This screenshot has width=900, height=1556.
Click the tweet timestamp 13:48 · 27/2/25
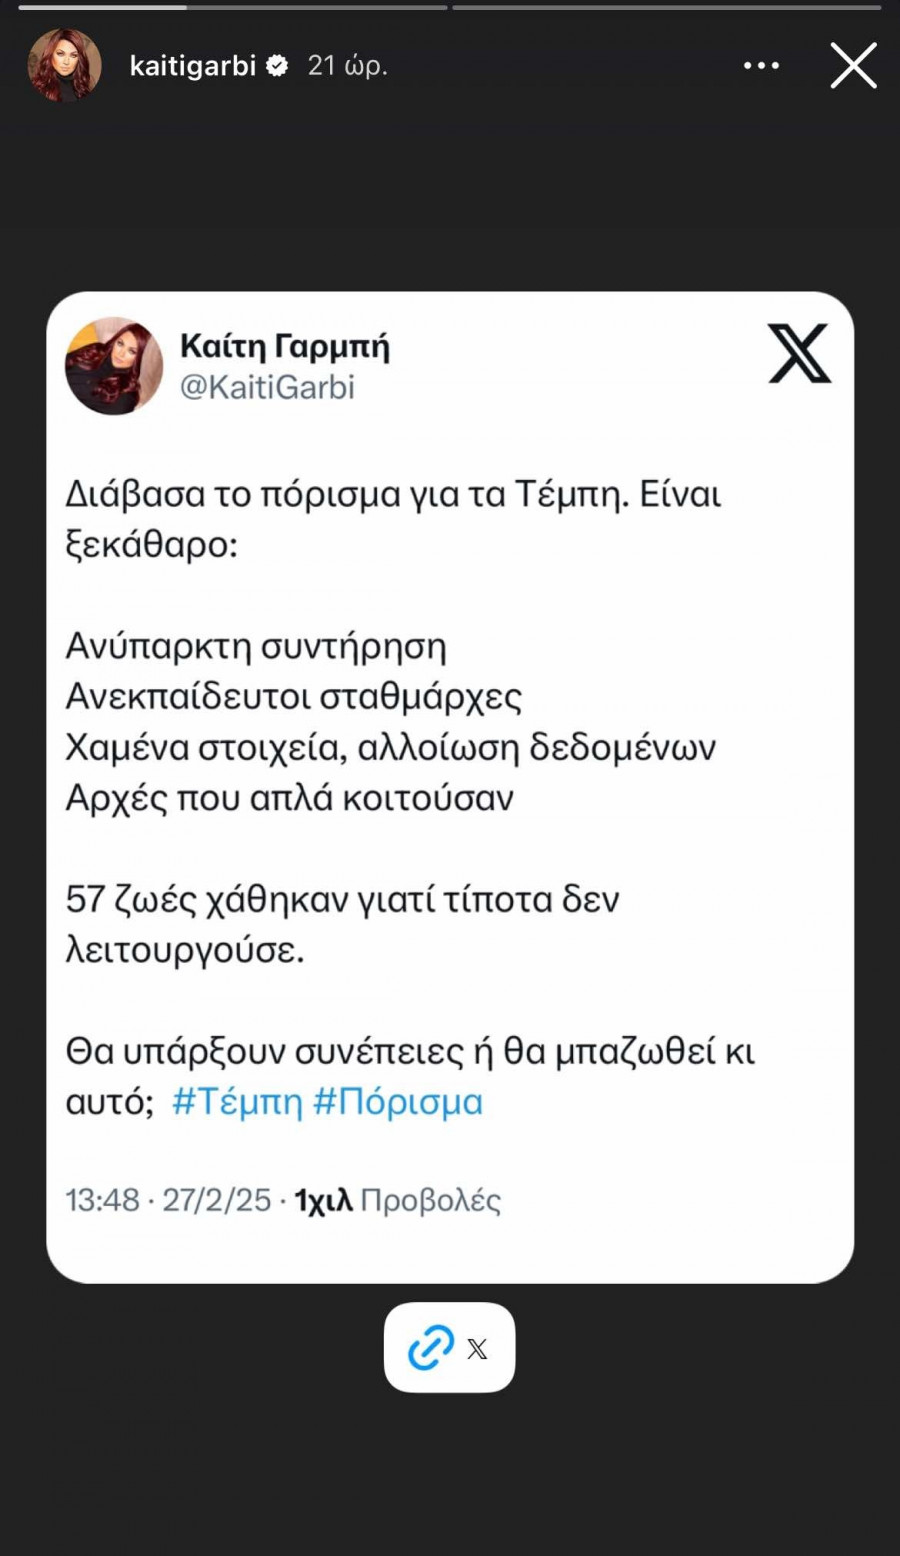[x=168, y=1199]
